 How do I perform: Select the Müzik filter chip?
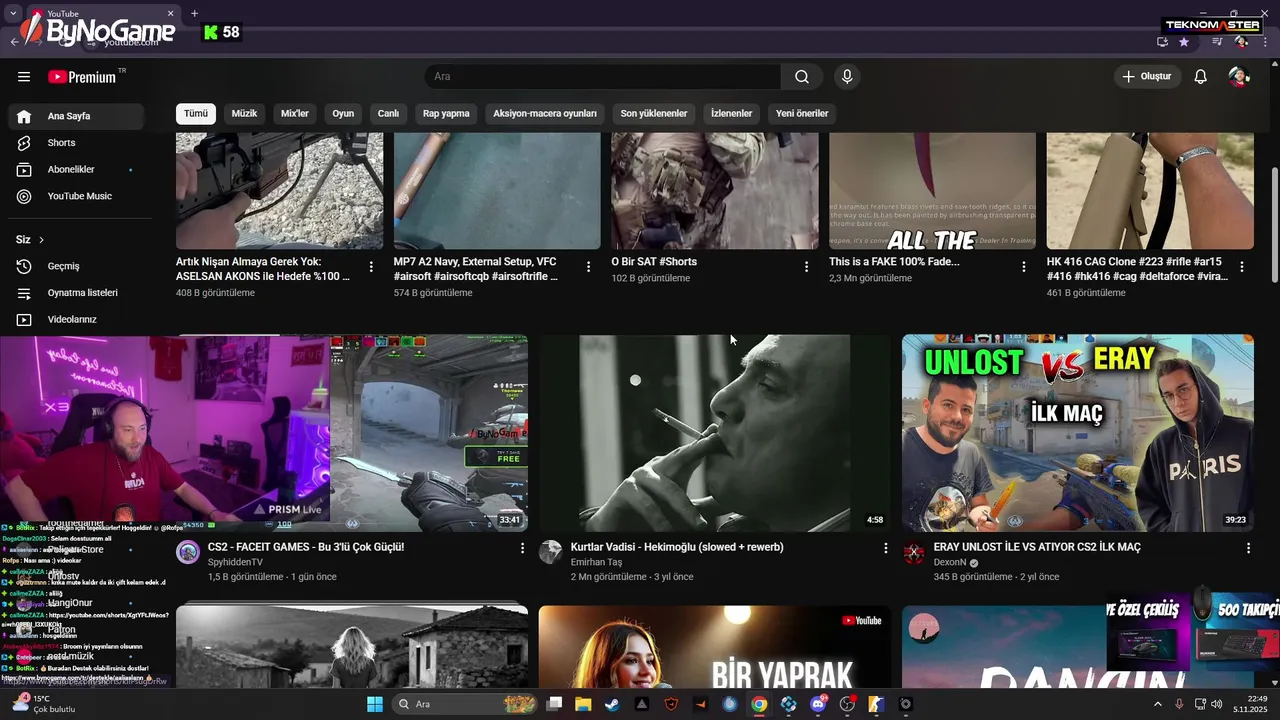tap(244, 114)
